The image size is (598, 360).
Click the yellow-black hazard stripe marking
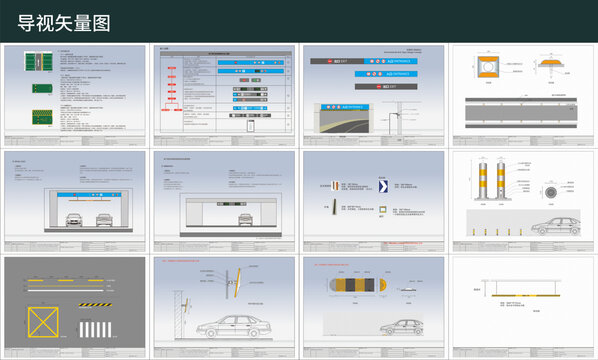(95, 305)
